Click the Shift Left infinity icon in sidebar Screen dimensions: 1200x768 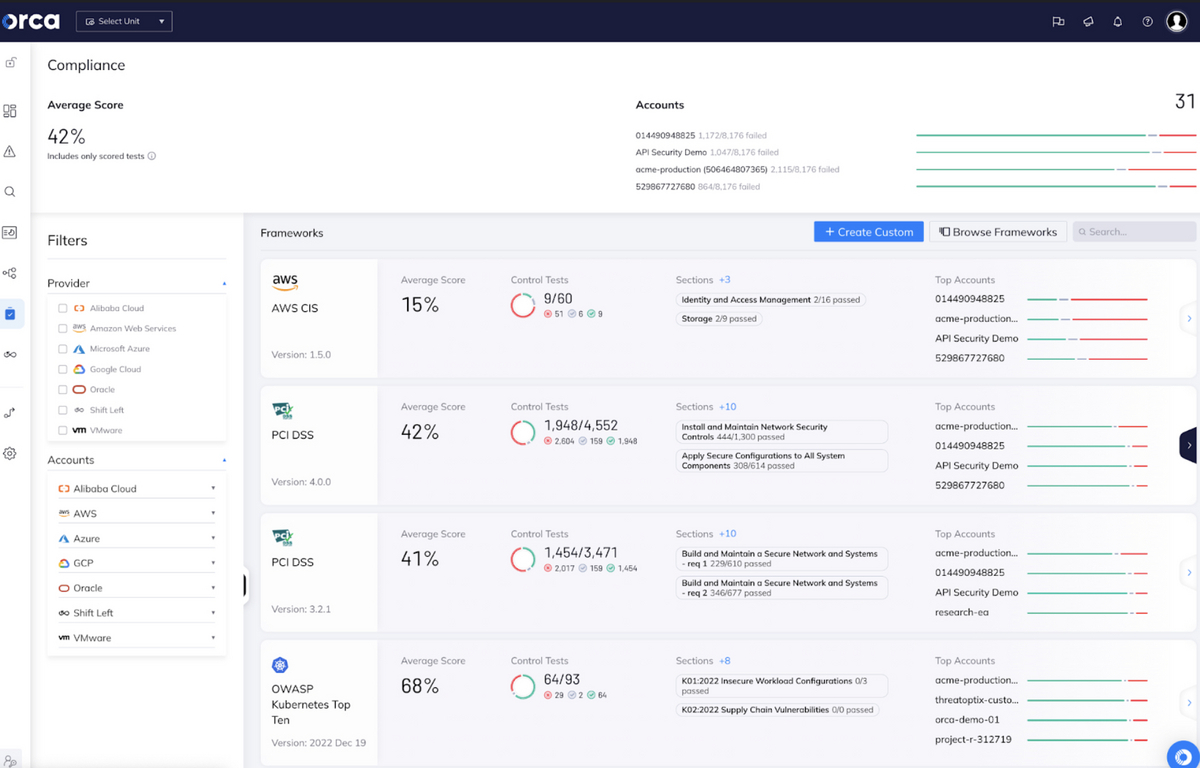(x=11, y=353)
